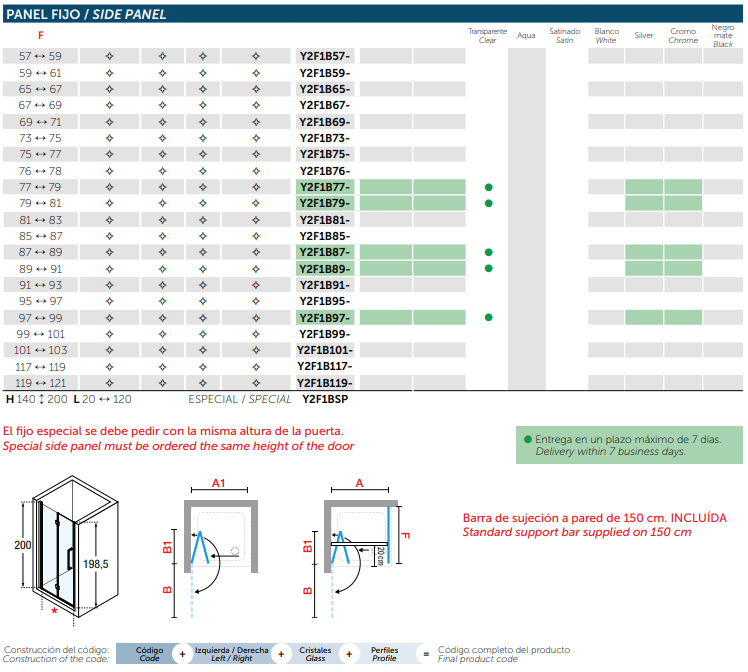
Task: Select the Satinado Satin column header
Action: point(565,36)
